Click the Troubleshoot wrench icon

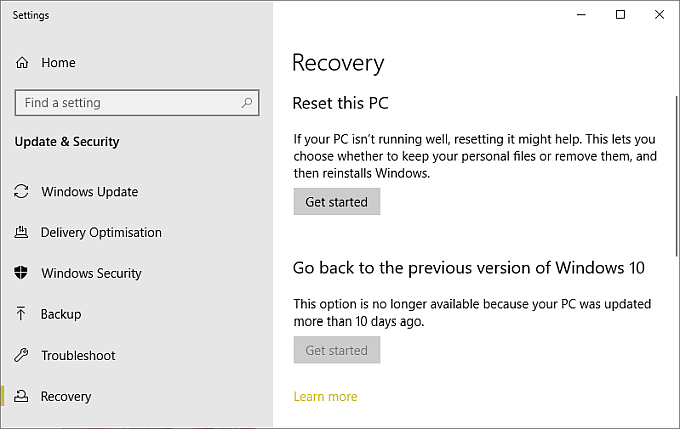pos(22,355)
